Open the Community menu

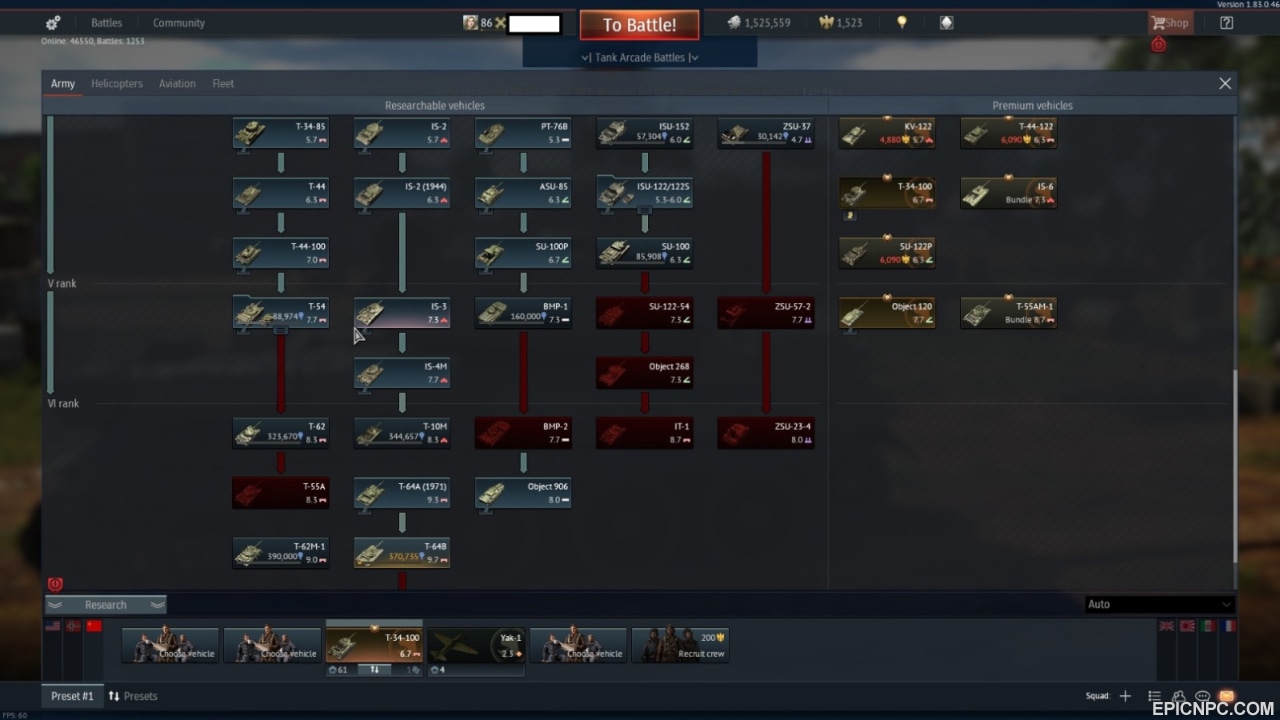179,23
